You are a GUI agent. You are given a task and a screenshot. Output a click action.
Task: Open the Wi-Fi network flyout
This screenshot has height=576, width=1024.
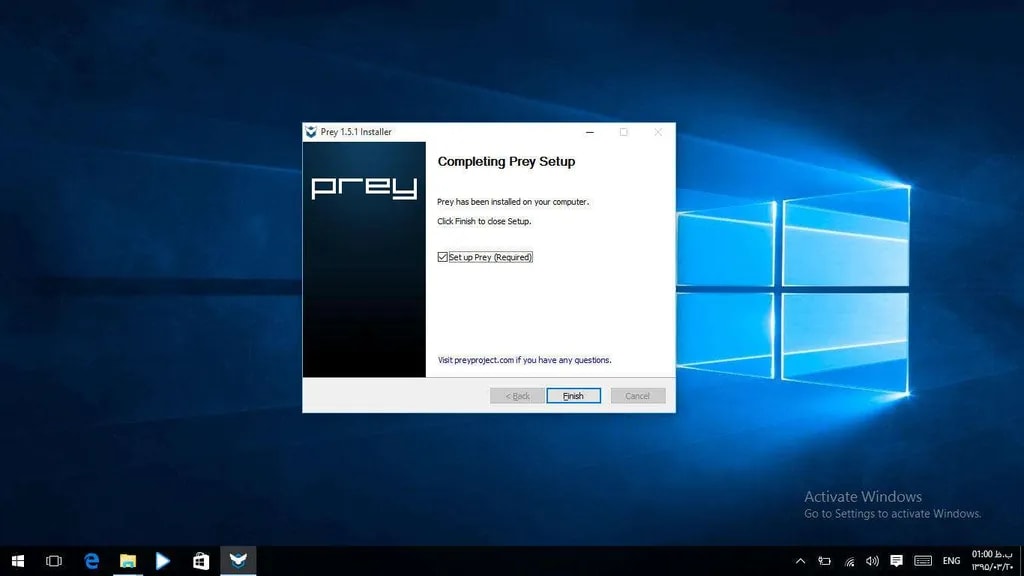[x=849, y=561]
